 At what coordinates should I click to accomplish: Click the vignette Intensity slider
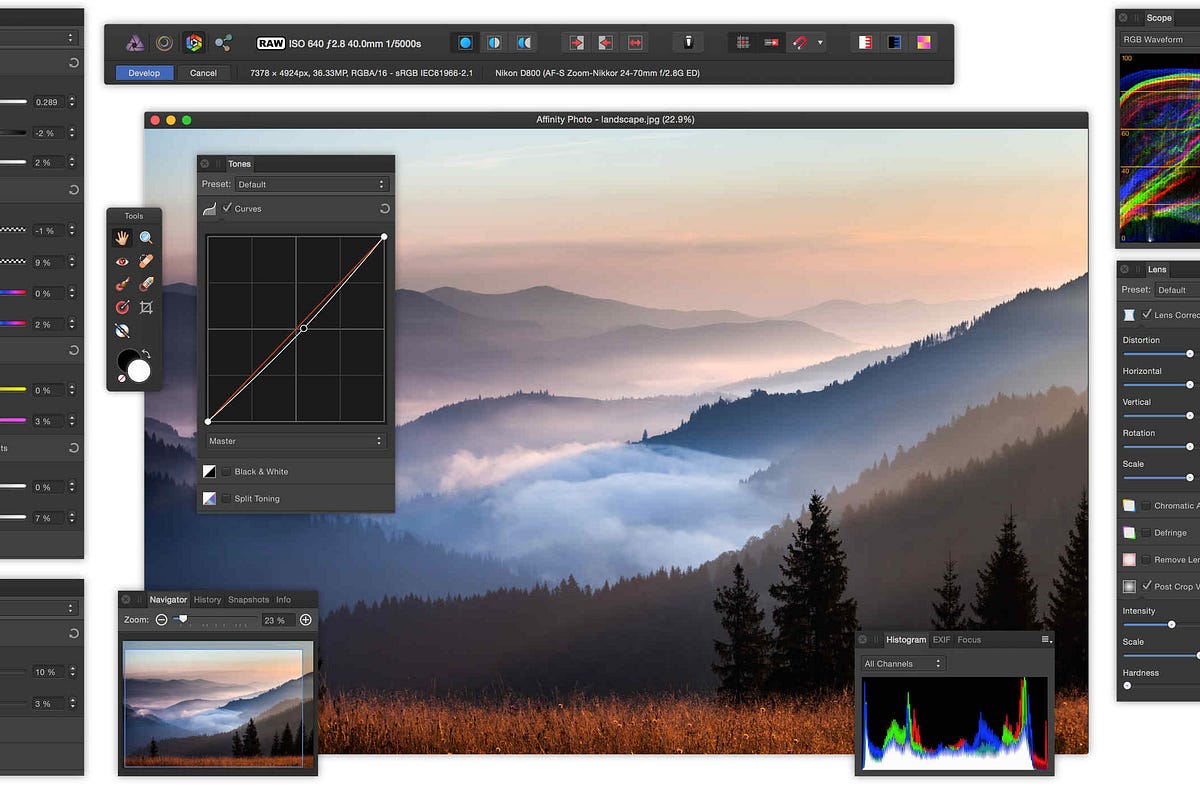click(1160, 624)
